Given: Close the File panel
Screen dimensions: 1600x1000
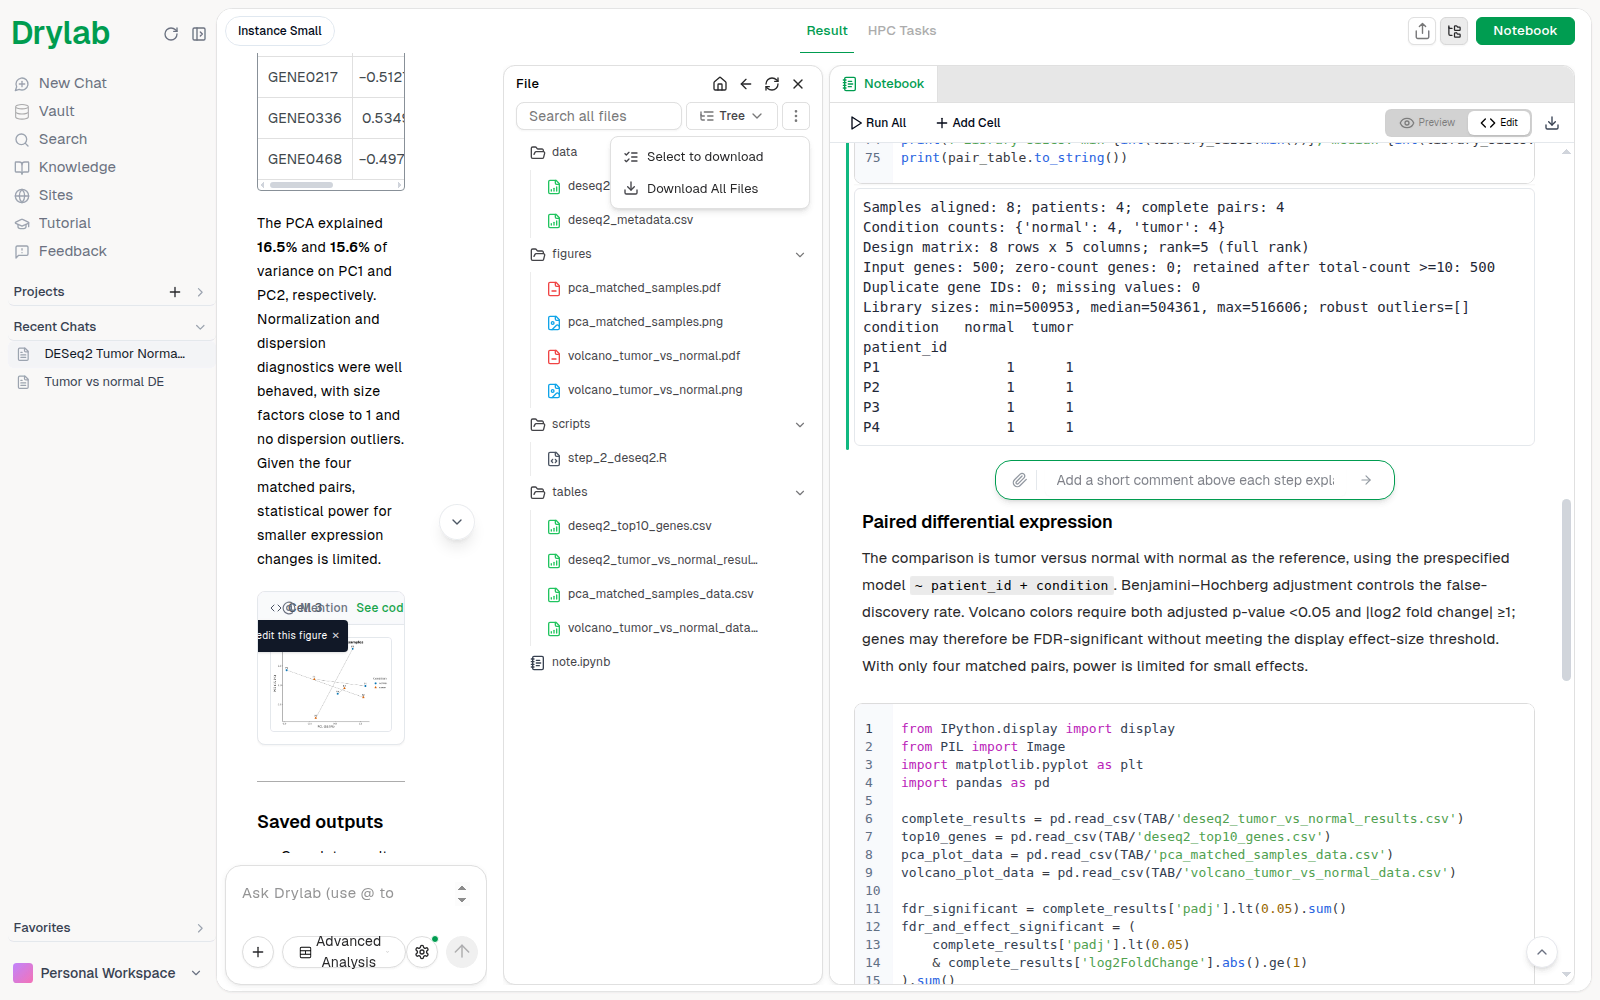Looking at the screenshot, I should tap(798, 84).
